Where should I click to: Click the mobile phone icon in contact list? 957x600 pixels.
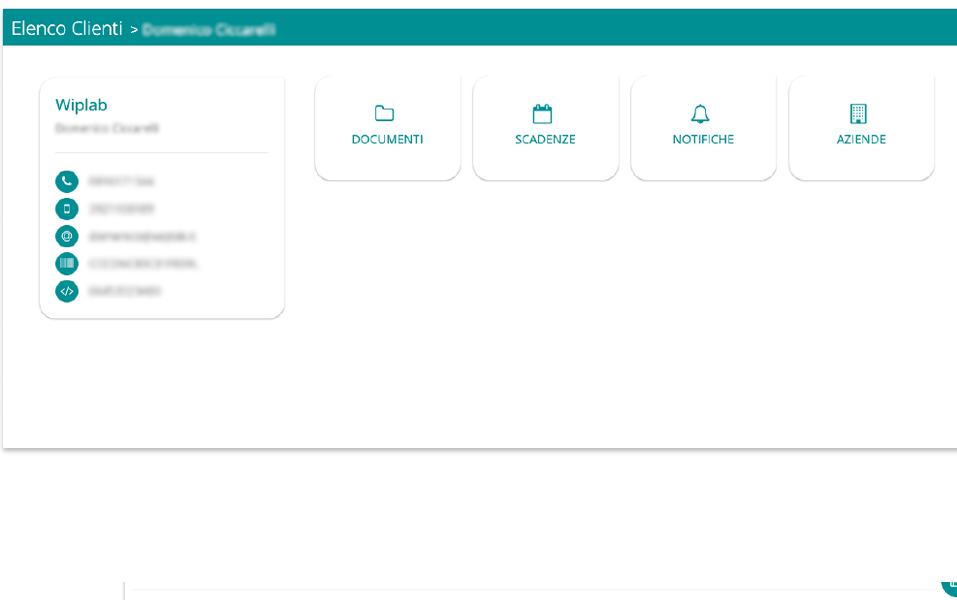pyautogui.click(x=67, y=209)
